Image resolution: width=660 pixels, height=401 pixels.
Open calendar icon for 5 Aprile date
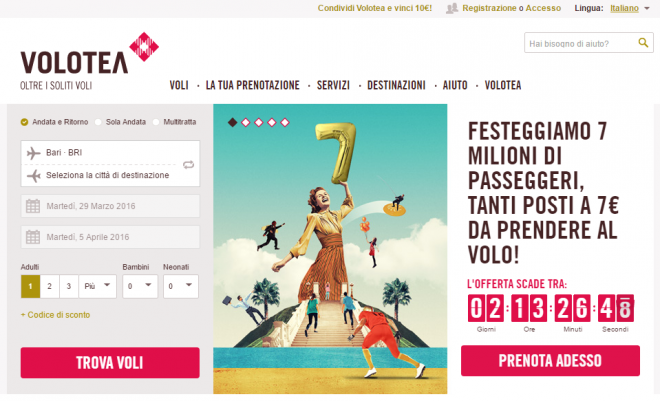pos(33,237)
